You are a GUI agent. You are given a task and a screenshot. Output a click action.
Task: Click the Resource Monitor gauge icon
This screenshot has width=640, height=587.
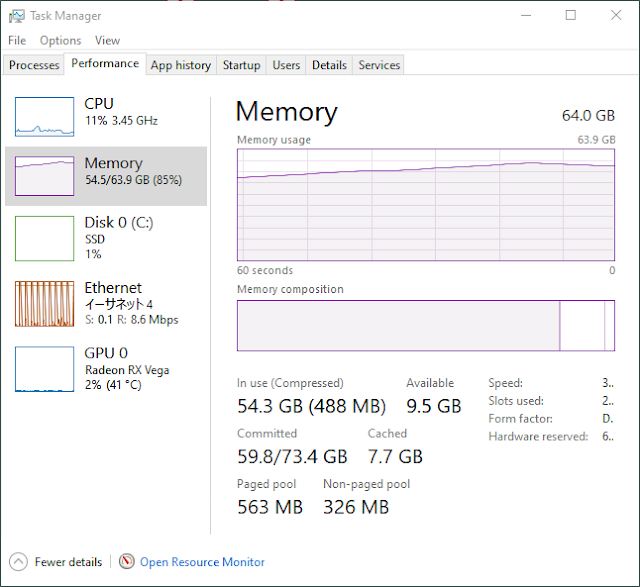(127, 561)
